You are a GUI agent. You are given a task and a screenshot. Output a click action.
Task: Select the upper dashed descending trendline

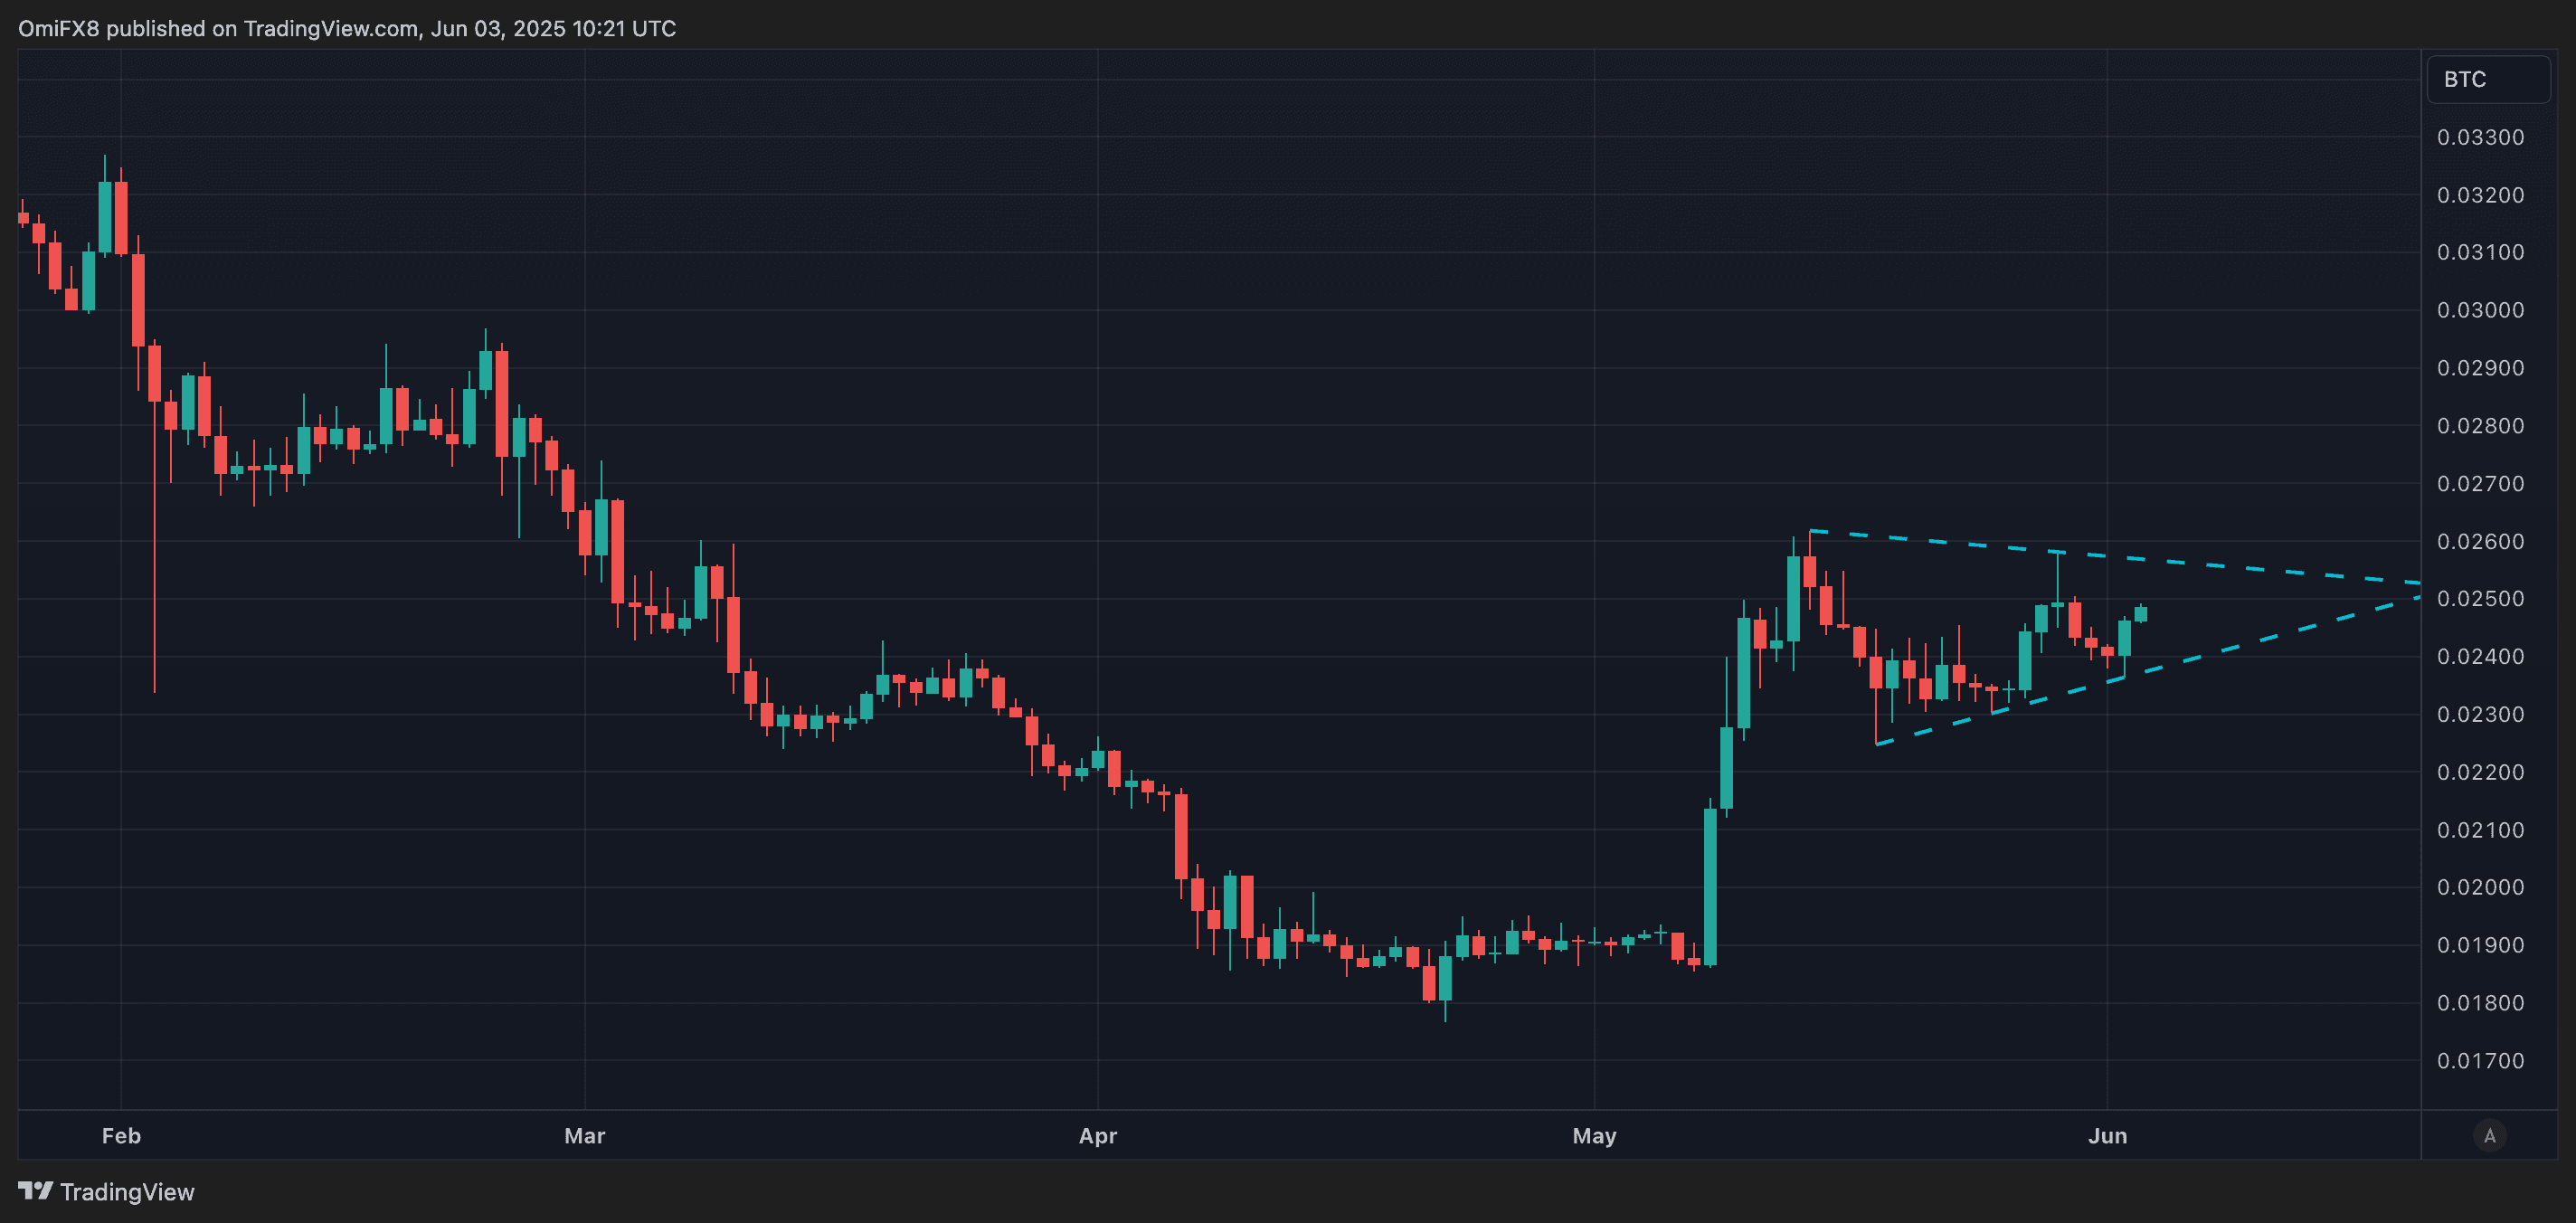pyautogui.click(x=2115, y=557)
